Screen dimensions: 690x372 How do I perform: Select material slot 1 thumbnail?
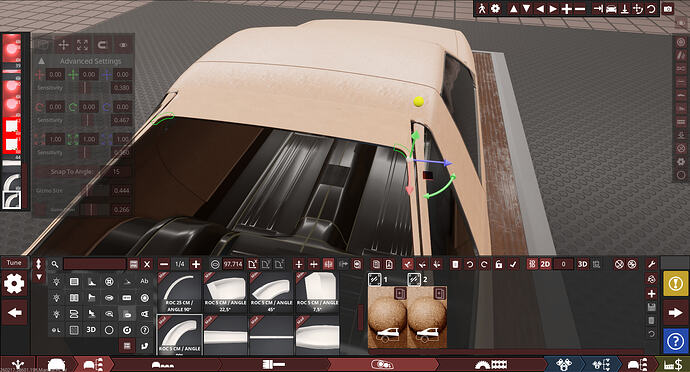pyautogui.click(x=387, y=317)
